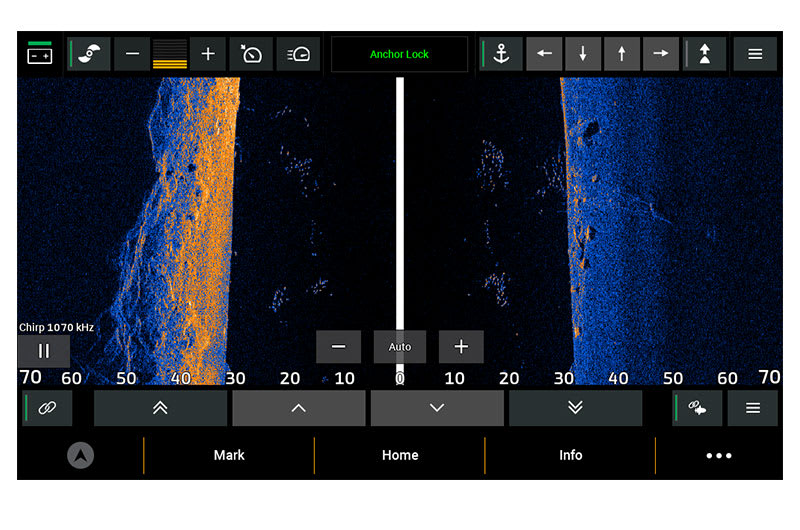Jog anchor position left with arrow
This screenshot has height=530, width=800.
click(544, 54)
